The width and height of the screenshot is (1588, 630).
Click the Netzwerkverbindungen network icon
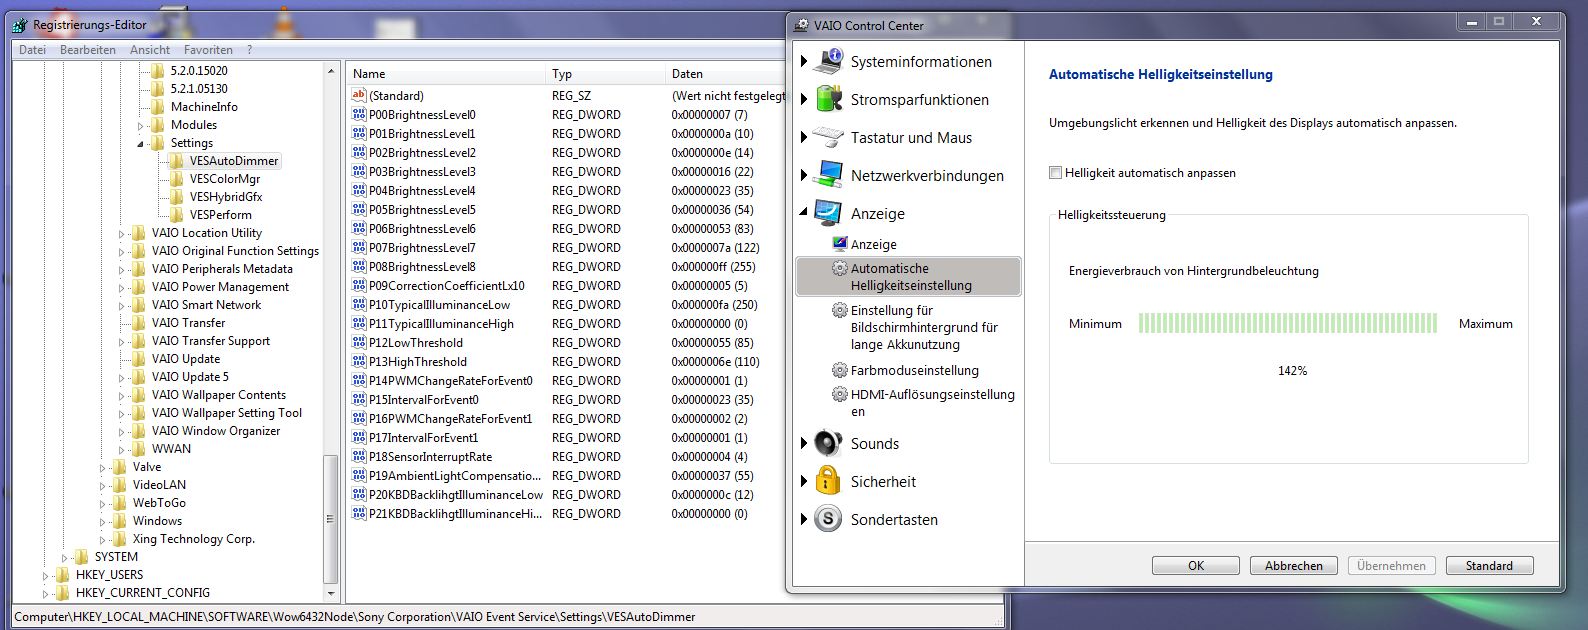tap(828, 175)
